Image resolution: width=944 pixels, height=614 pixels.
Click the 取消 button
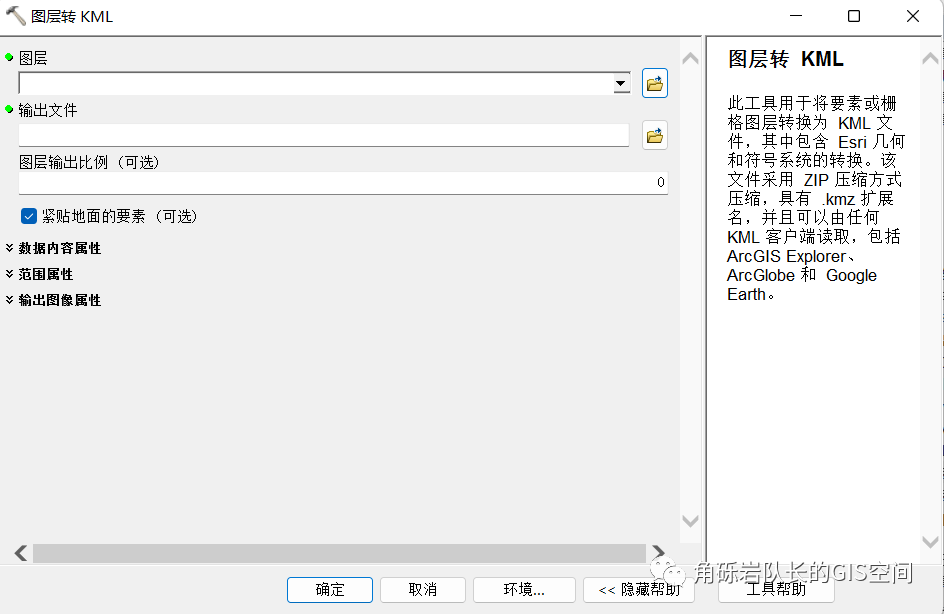pos(422,589)
